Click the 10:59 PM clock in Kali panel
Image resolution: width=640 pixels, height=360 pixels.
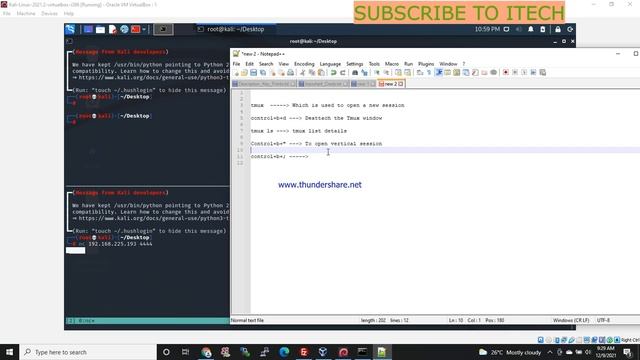487,29
